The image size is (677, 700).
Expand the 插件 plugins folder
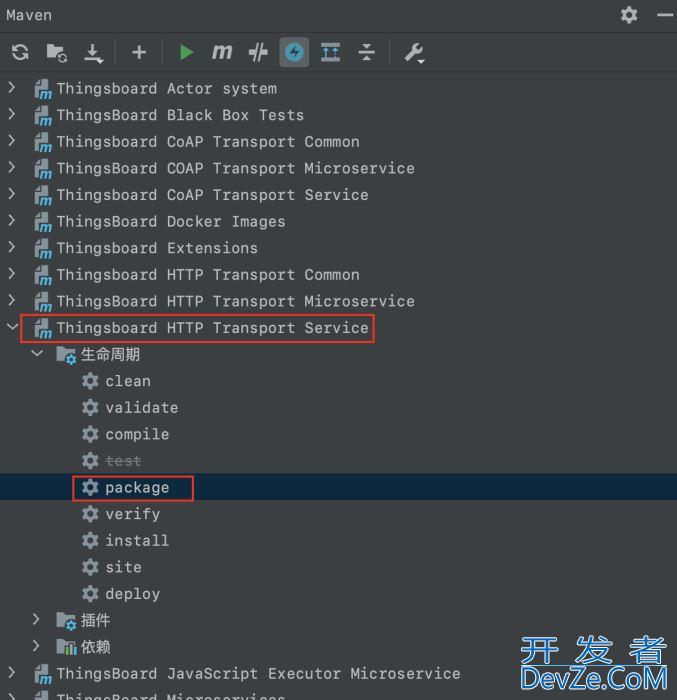pyautogui.click(x=37, y=619)
